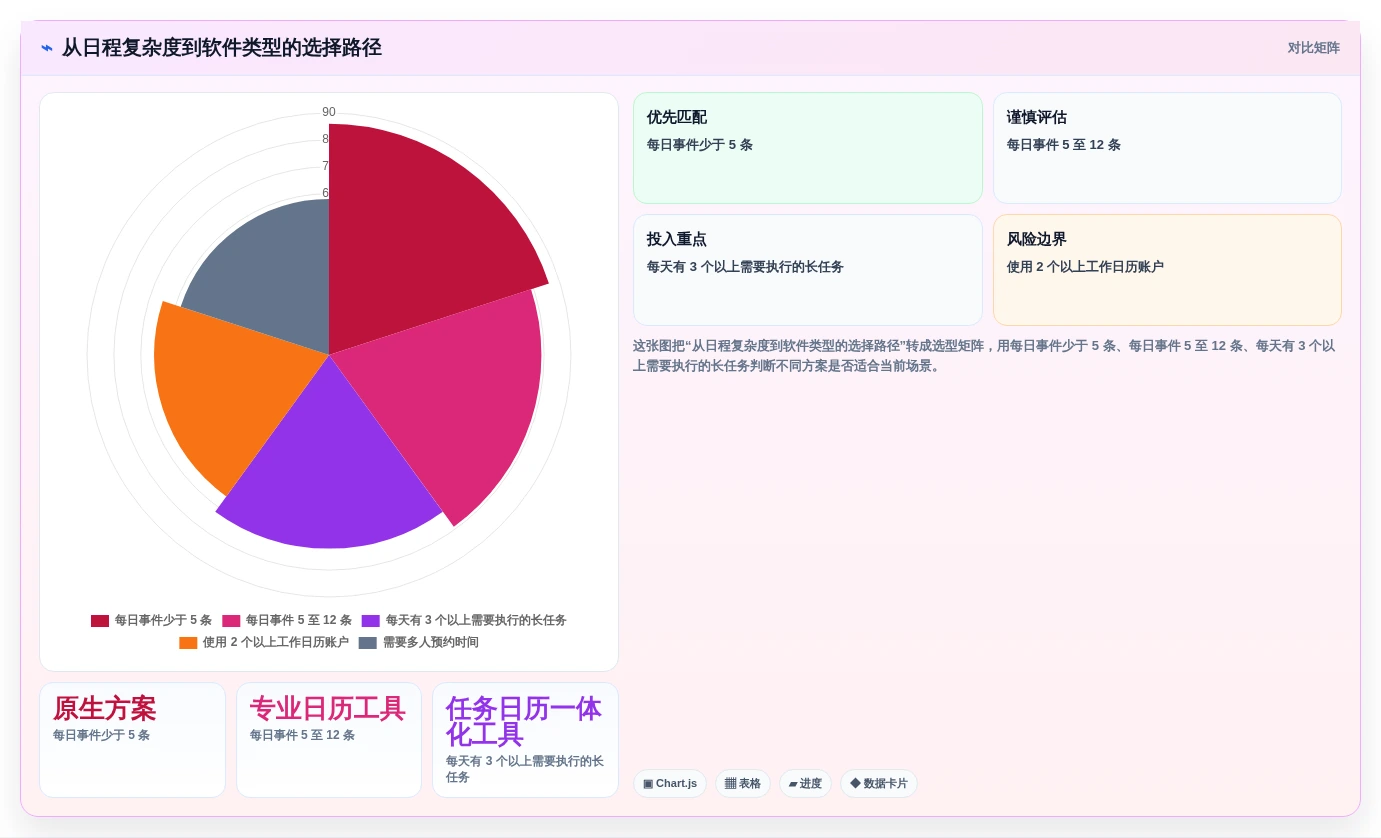
Task: Click the 数据卡片 tag chip
Action: tap(879, 784)
